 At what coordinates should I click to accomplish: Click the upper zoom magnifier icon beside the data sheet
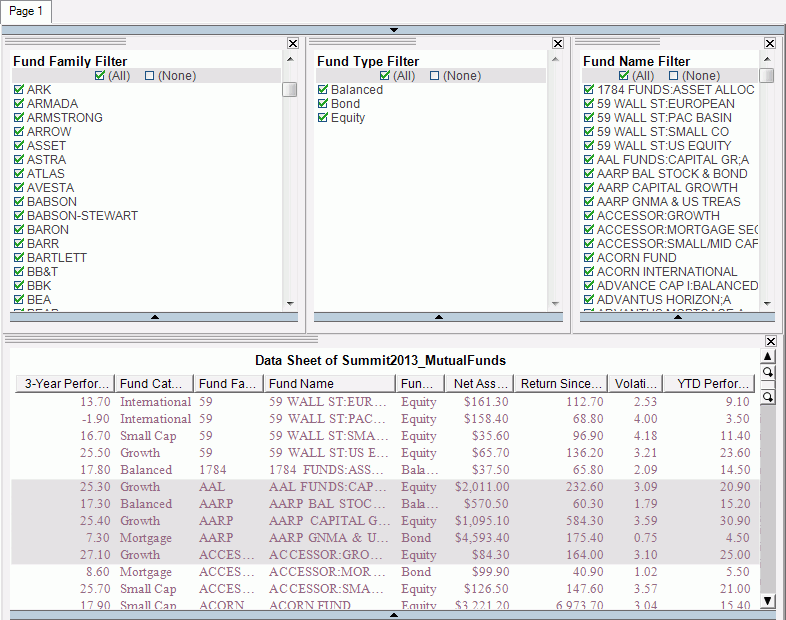(x=767, y=372)
